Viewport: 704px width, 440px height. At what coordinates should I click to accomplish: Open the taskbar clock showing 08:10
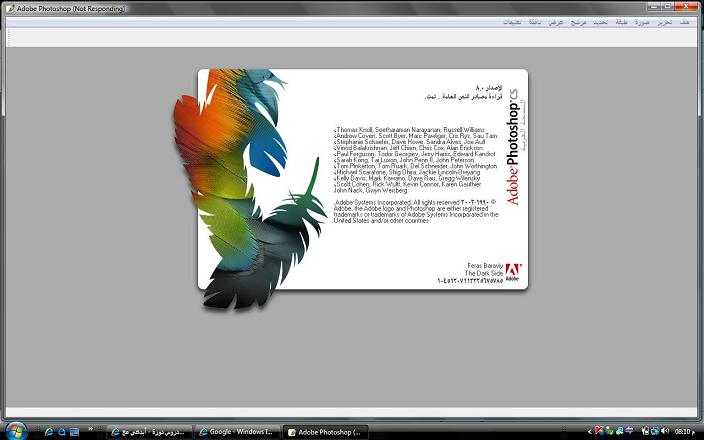685,431
